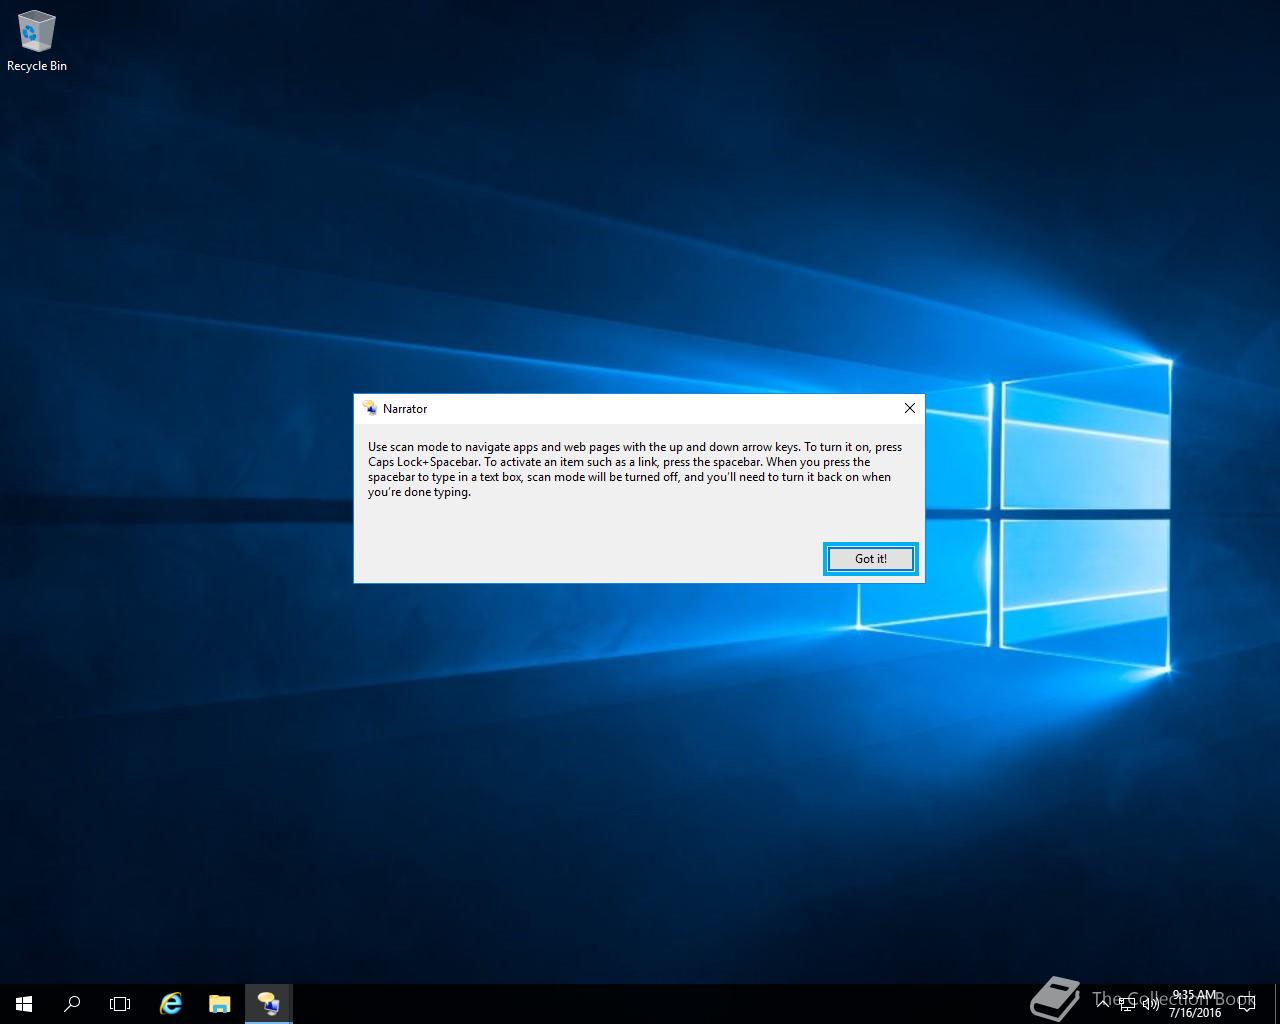This screenshot has width=1280, height=1024.
Task: Click the Got it! button
Action: point(870,559)
